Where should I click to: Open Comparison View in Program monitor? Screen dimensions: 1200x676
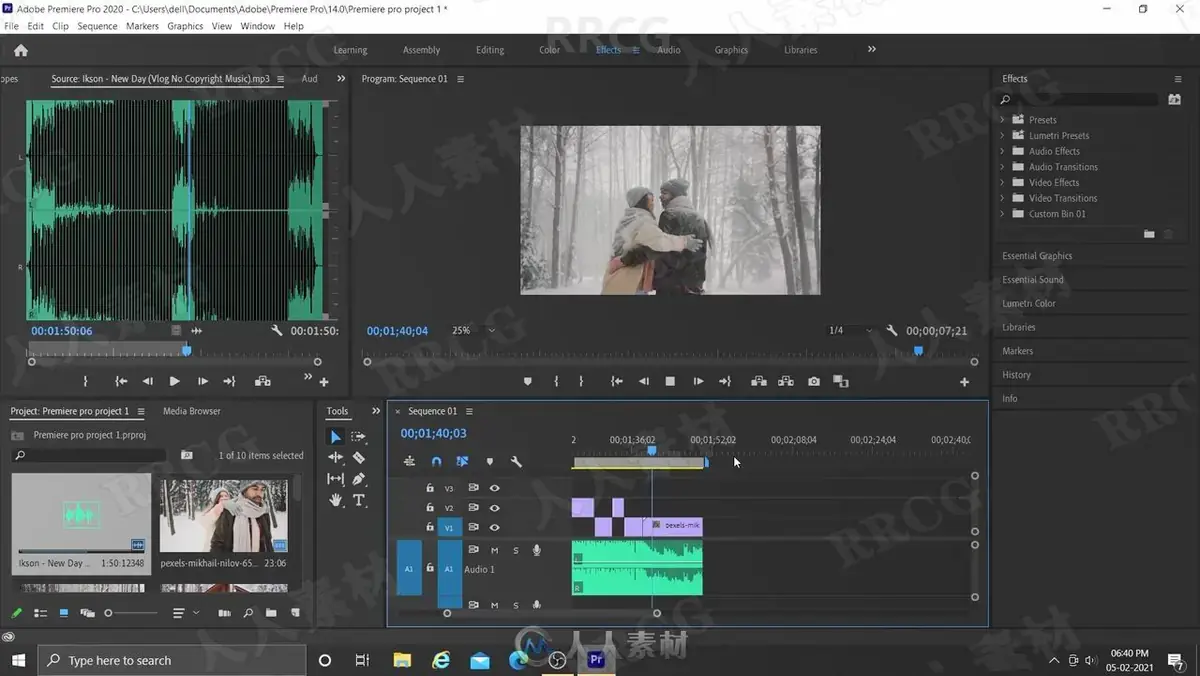coord(841,381)
